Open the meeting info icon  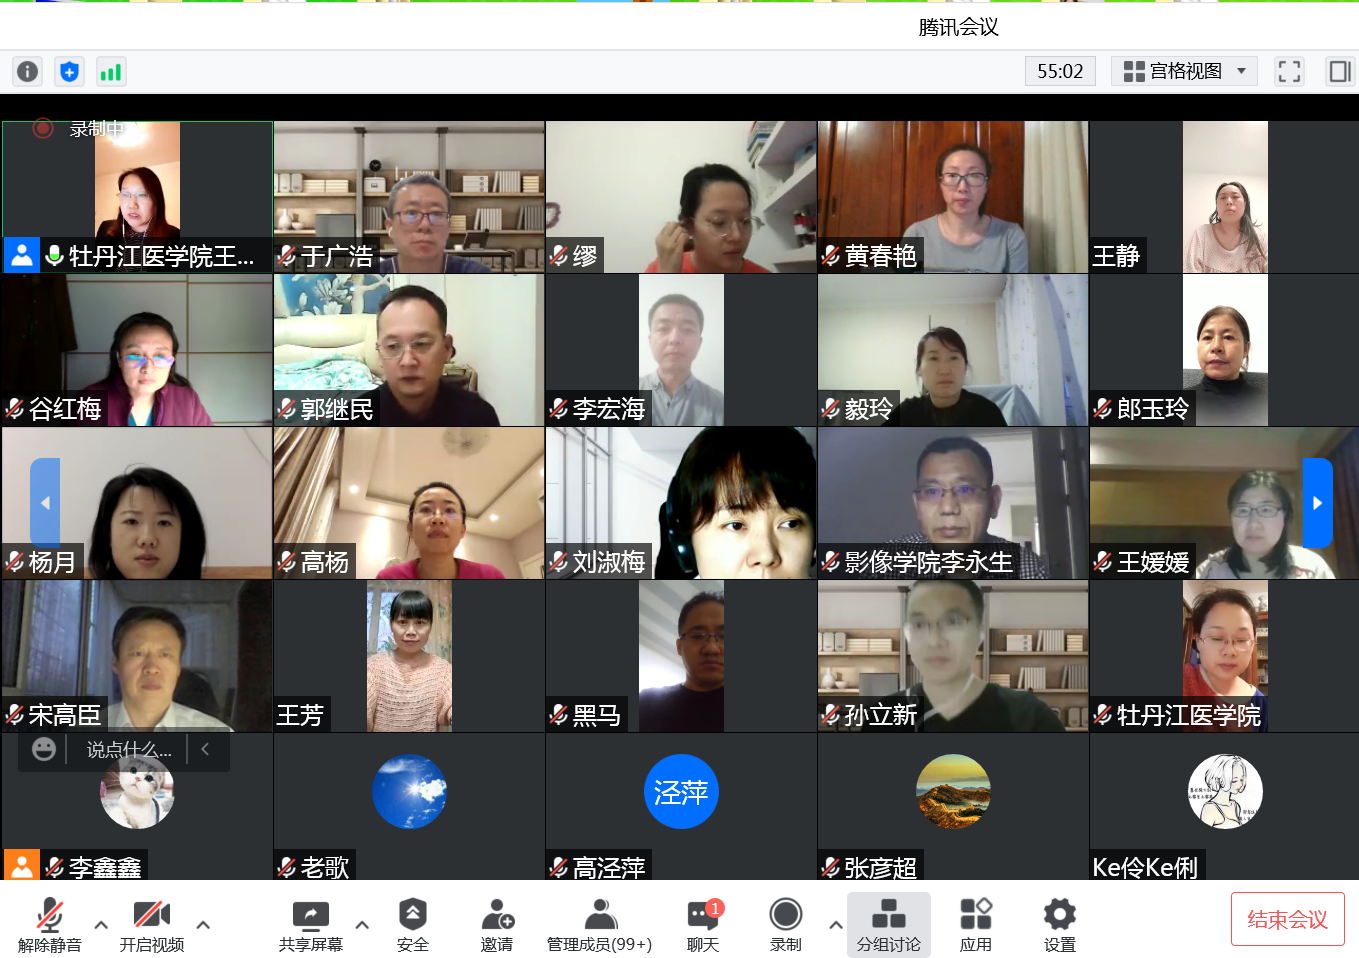coord(27,71)
